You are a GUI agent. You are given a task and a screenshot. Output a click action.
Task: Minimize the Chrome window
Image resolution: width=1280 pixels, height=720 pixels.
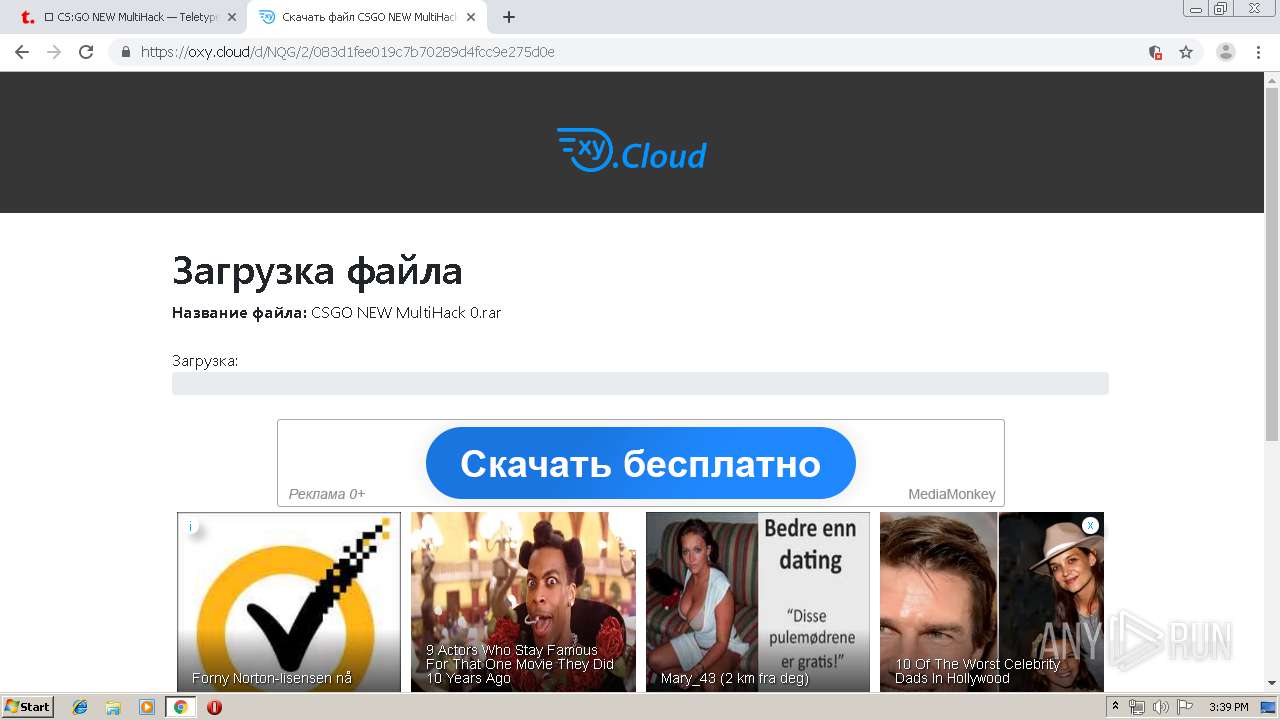coord(1195,8)
